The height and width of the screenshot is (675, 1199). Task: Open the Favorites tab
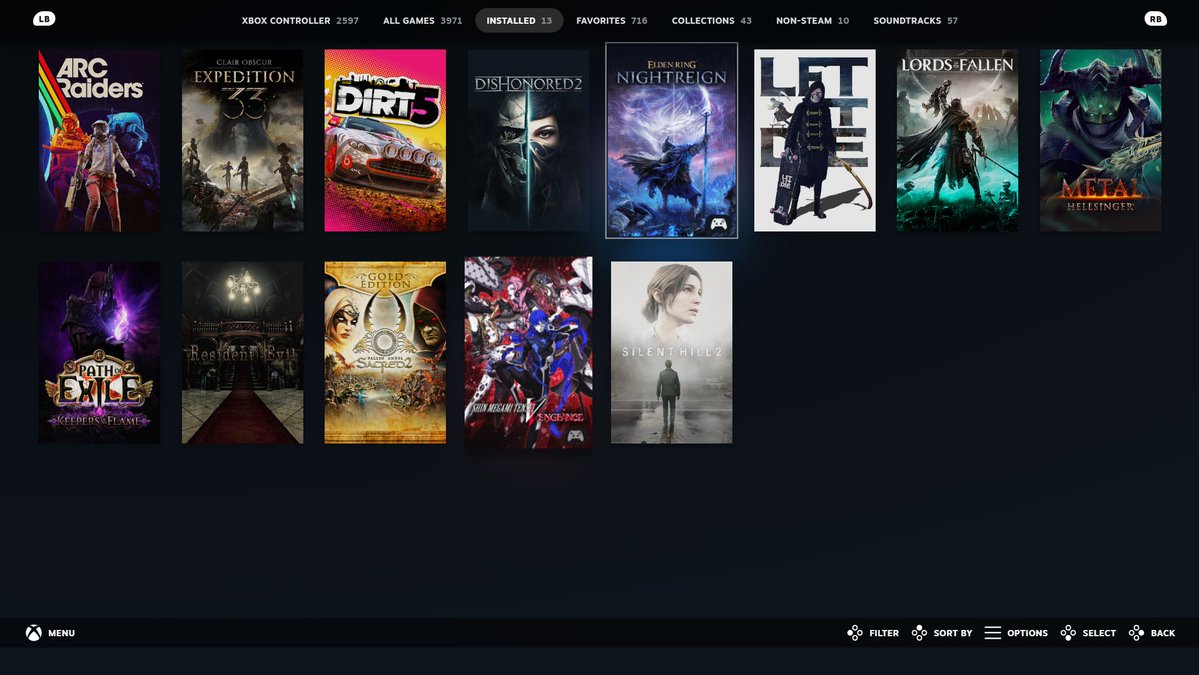[612, 21]
